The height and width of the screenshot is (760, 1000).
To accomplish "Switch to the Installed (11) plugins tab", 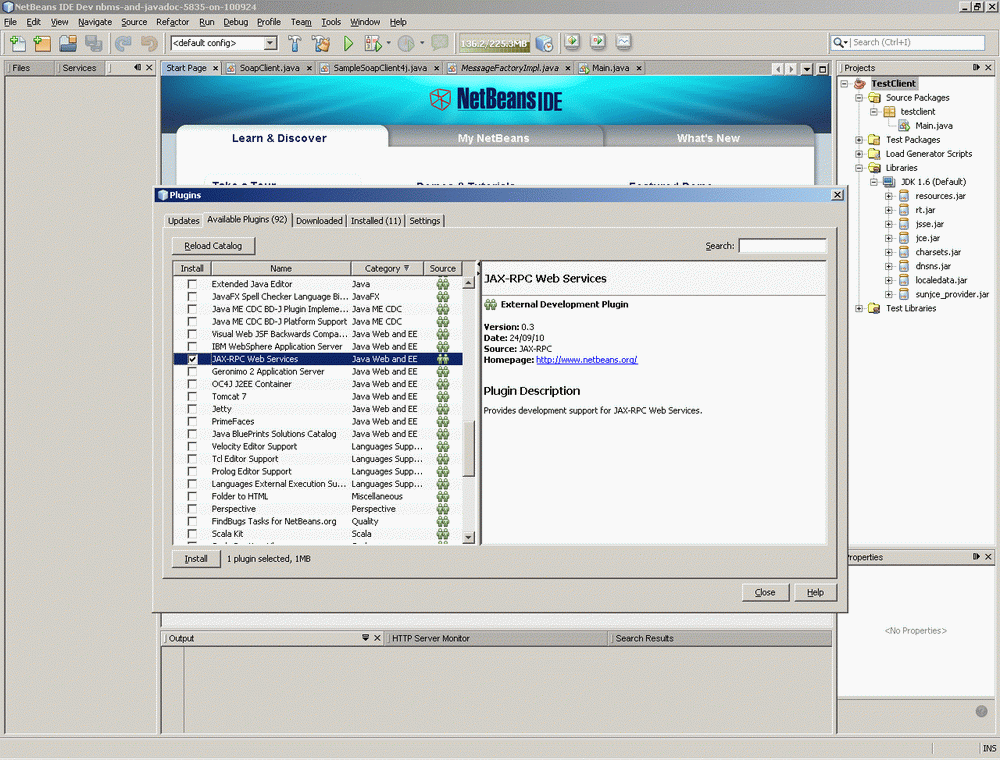I will 376,221.
